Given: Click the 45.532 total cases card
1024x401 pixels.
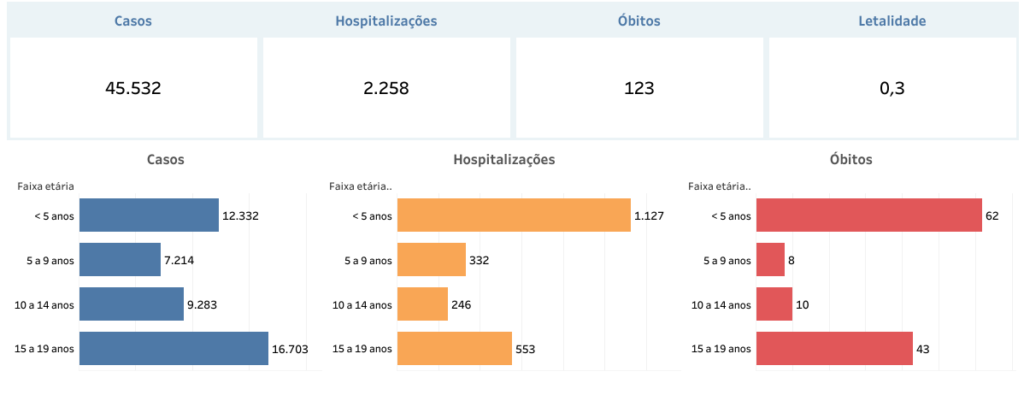Looking at the screenshot, I should pos(133,88).
